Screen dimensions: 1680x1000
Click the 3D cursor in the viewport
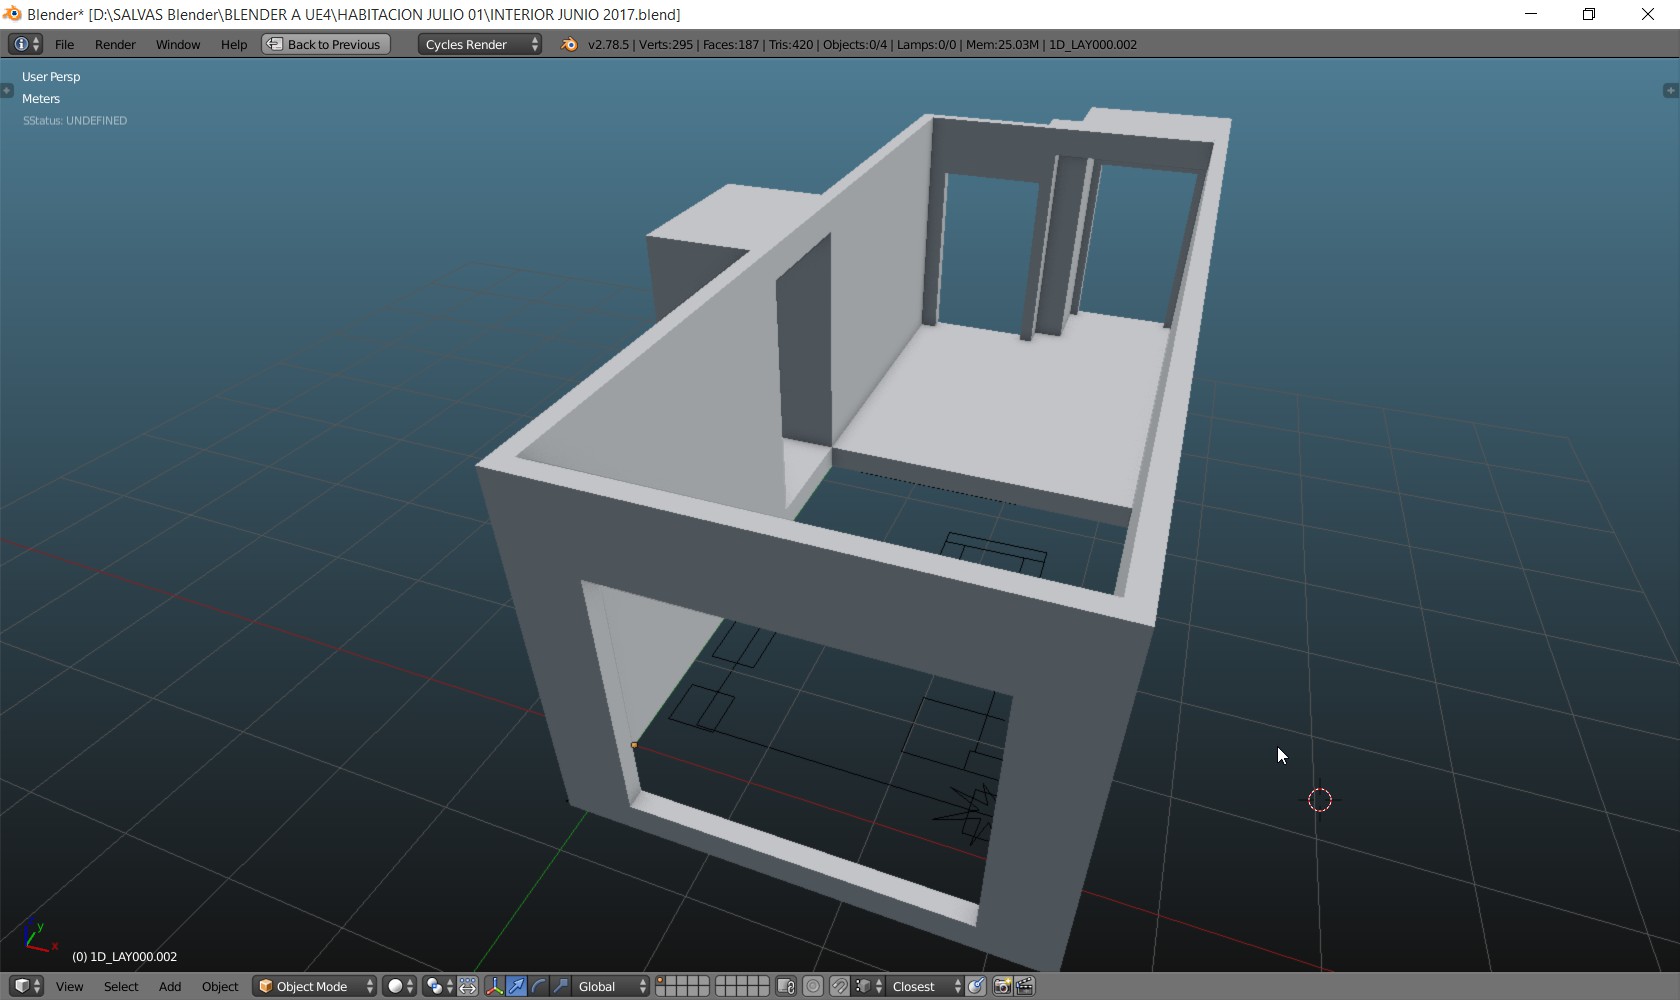pos(1320,800)
